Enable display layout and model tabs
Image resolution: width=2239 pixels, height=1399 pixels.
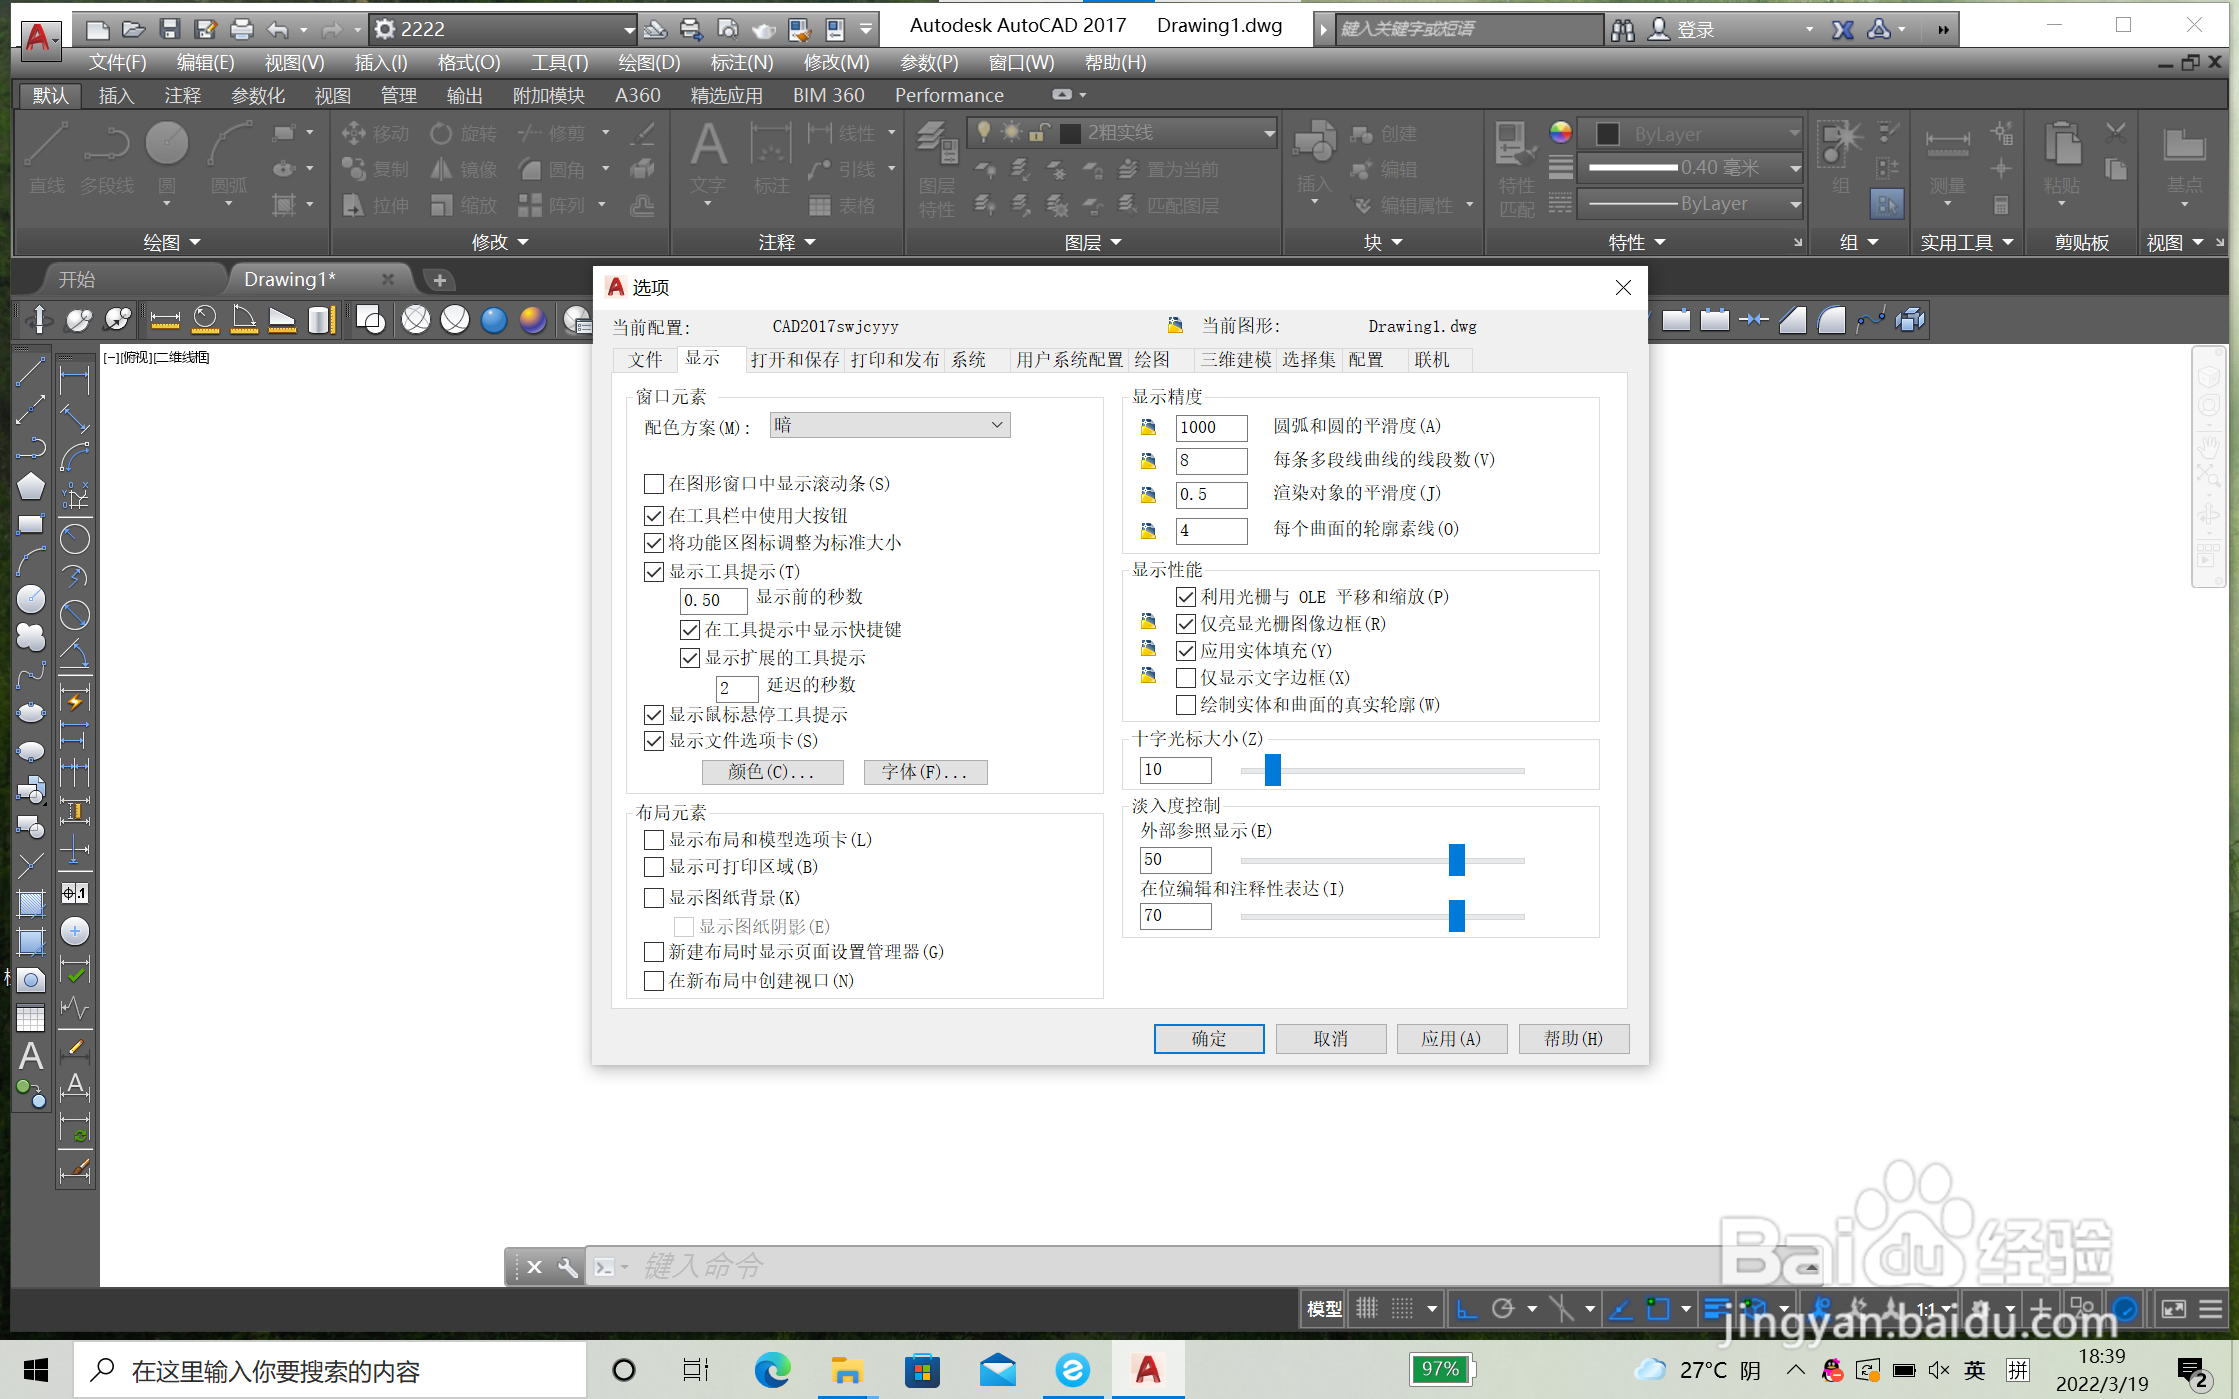pos(654,840)
